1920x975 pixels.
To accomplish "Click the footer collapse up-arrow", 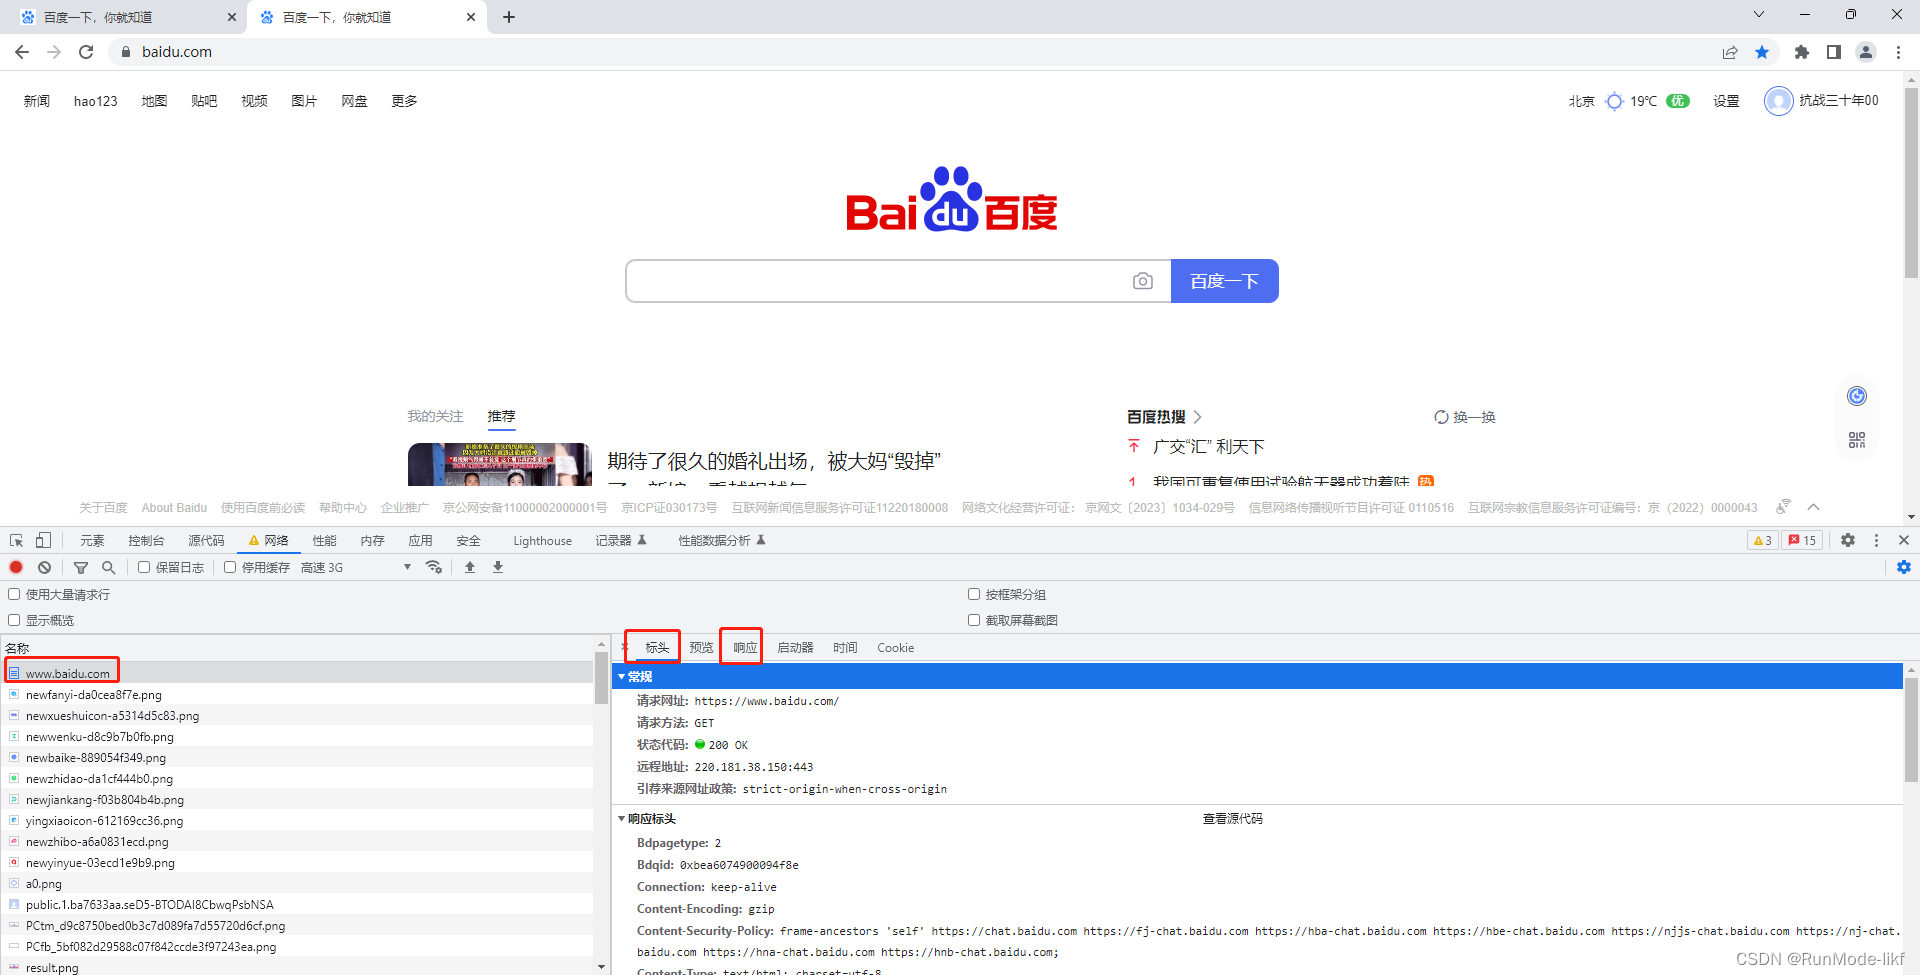I will (x=1813, y=507).
